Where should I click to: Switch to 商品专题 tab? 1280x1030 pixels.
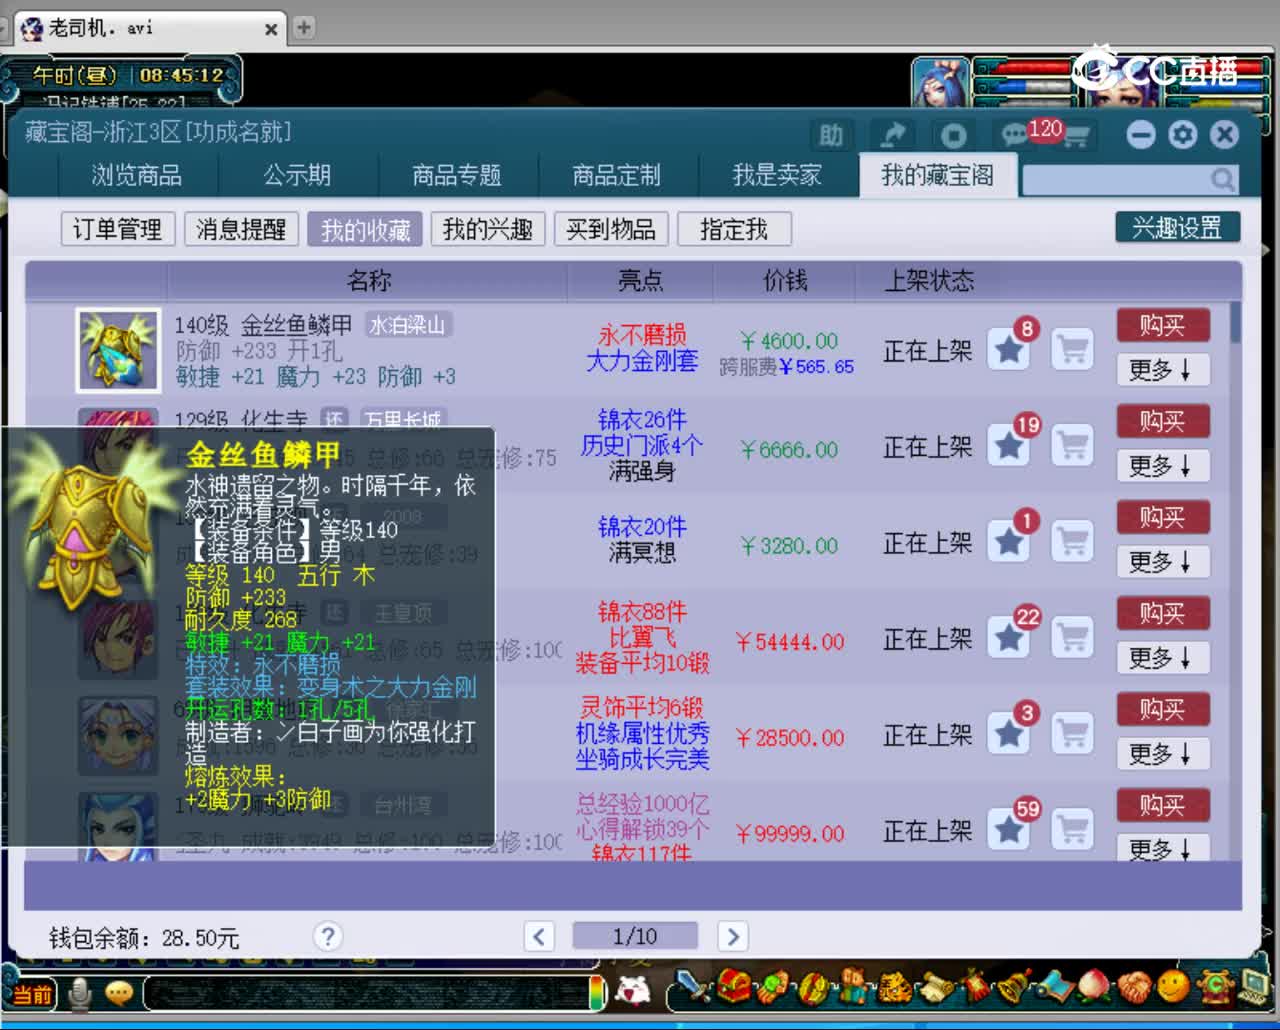pyautogui.click(x=457, y=176)
